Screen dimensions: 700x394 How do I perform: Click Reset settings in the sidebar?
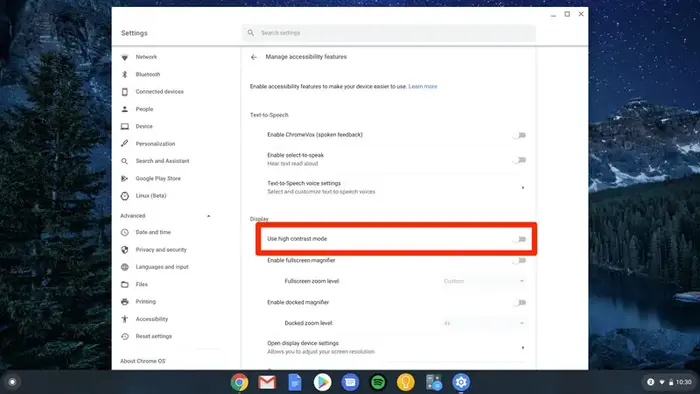(154, 336)
